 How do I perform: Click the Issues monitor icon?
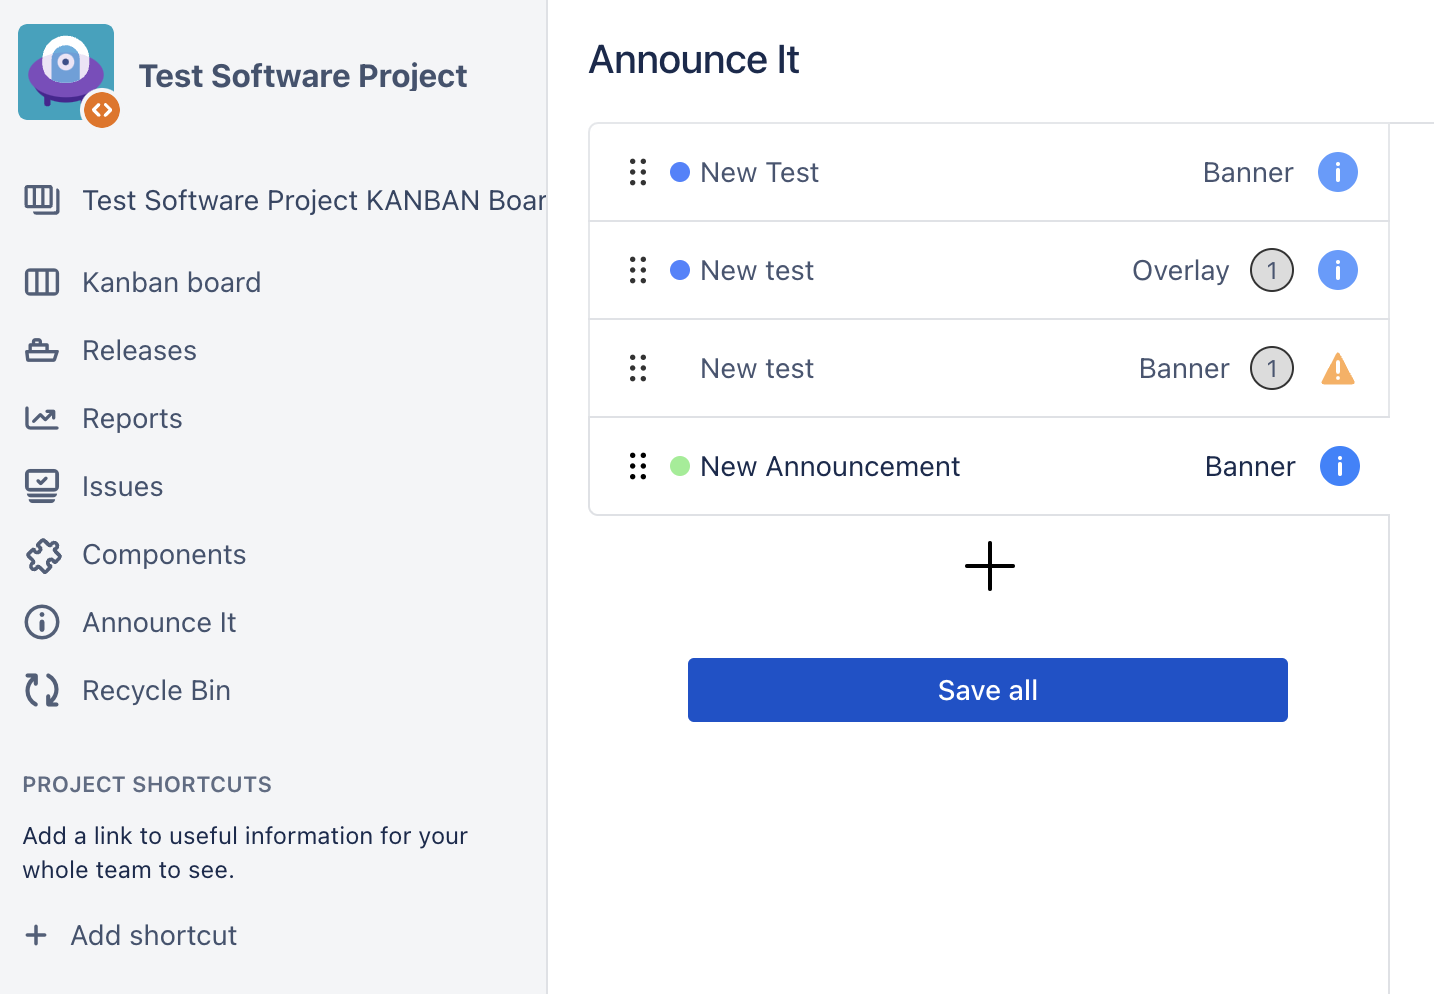click(42, 486)
